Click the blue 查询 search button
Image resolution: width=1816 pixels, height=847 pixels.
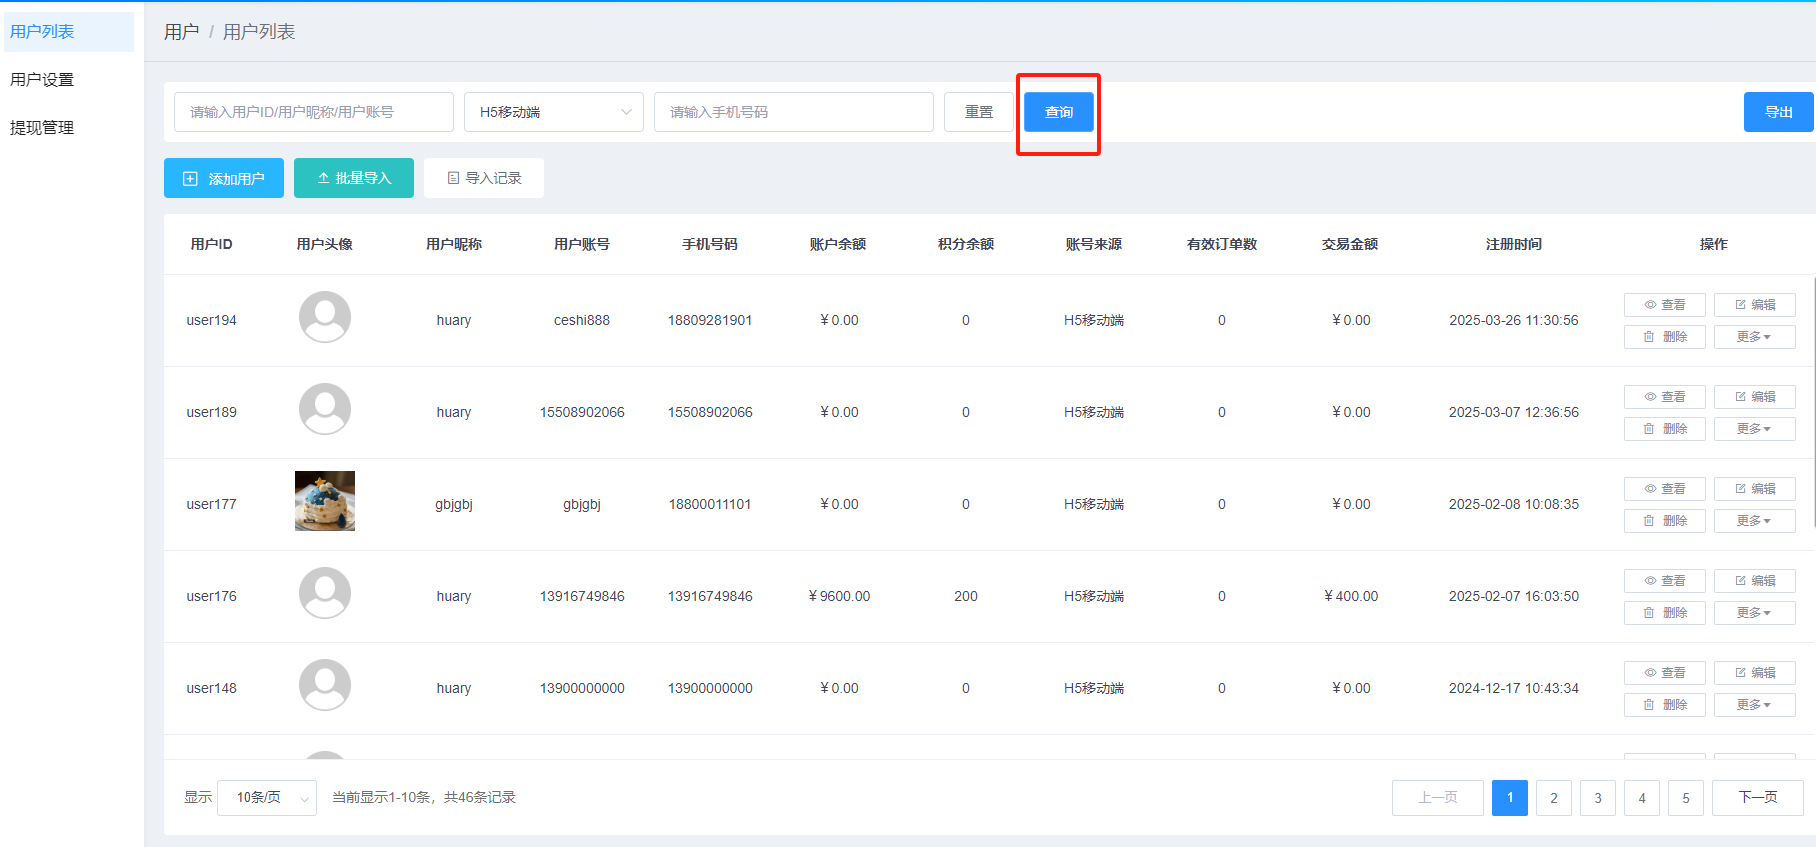[1058, 112]
